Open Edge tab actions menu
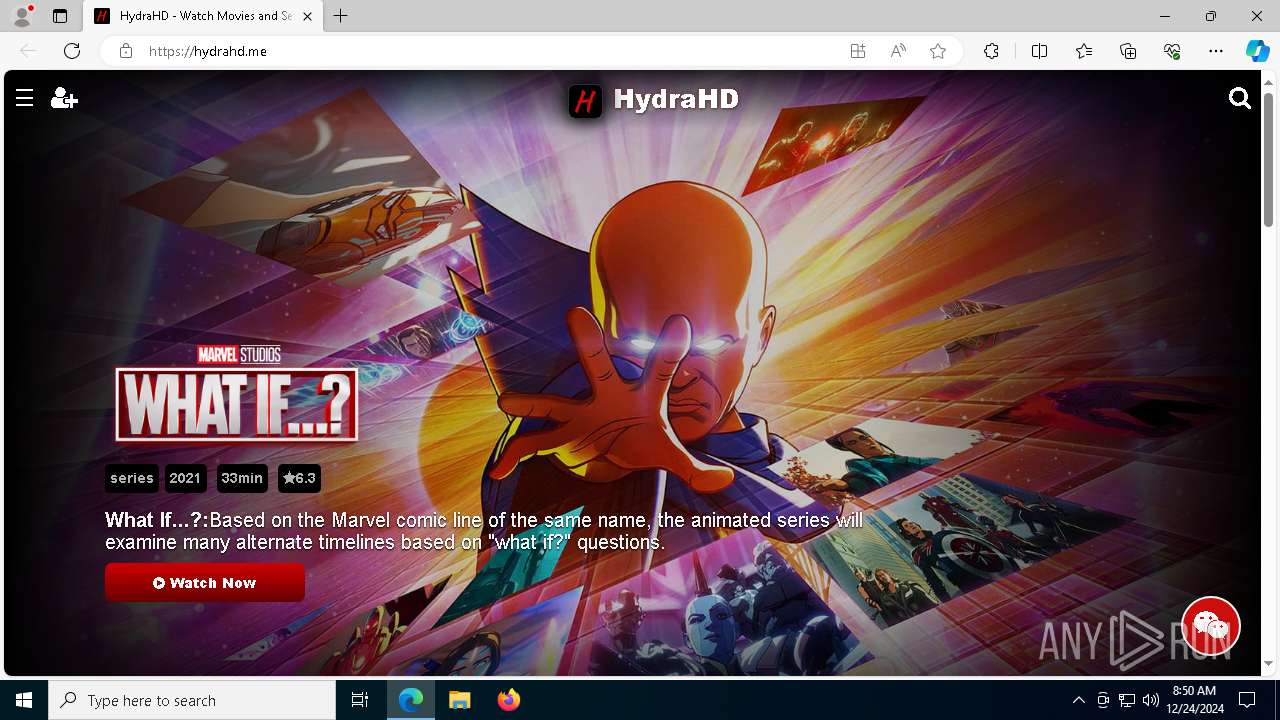This screenshot has width=1280, height=720. pos(60,16)
